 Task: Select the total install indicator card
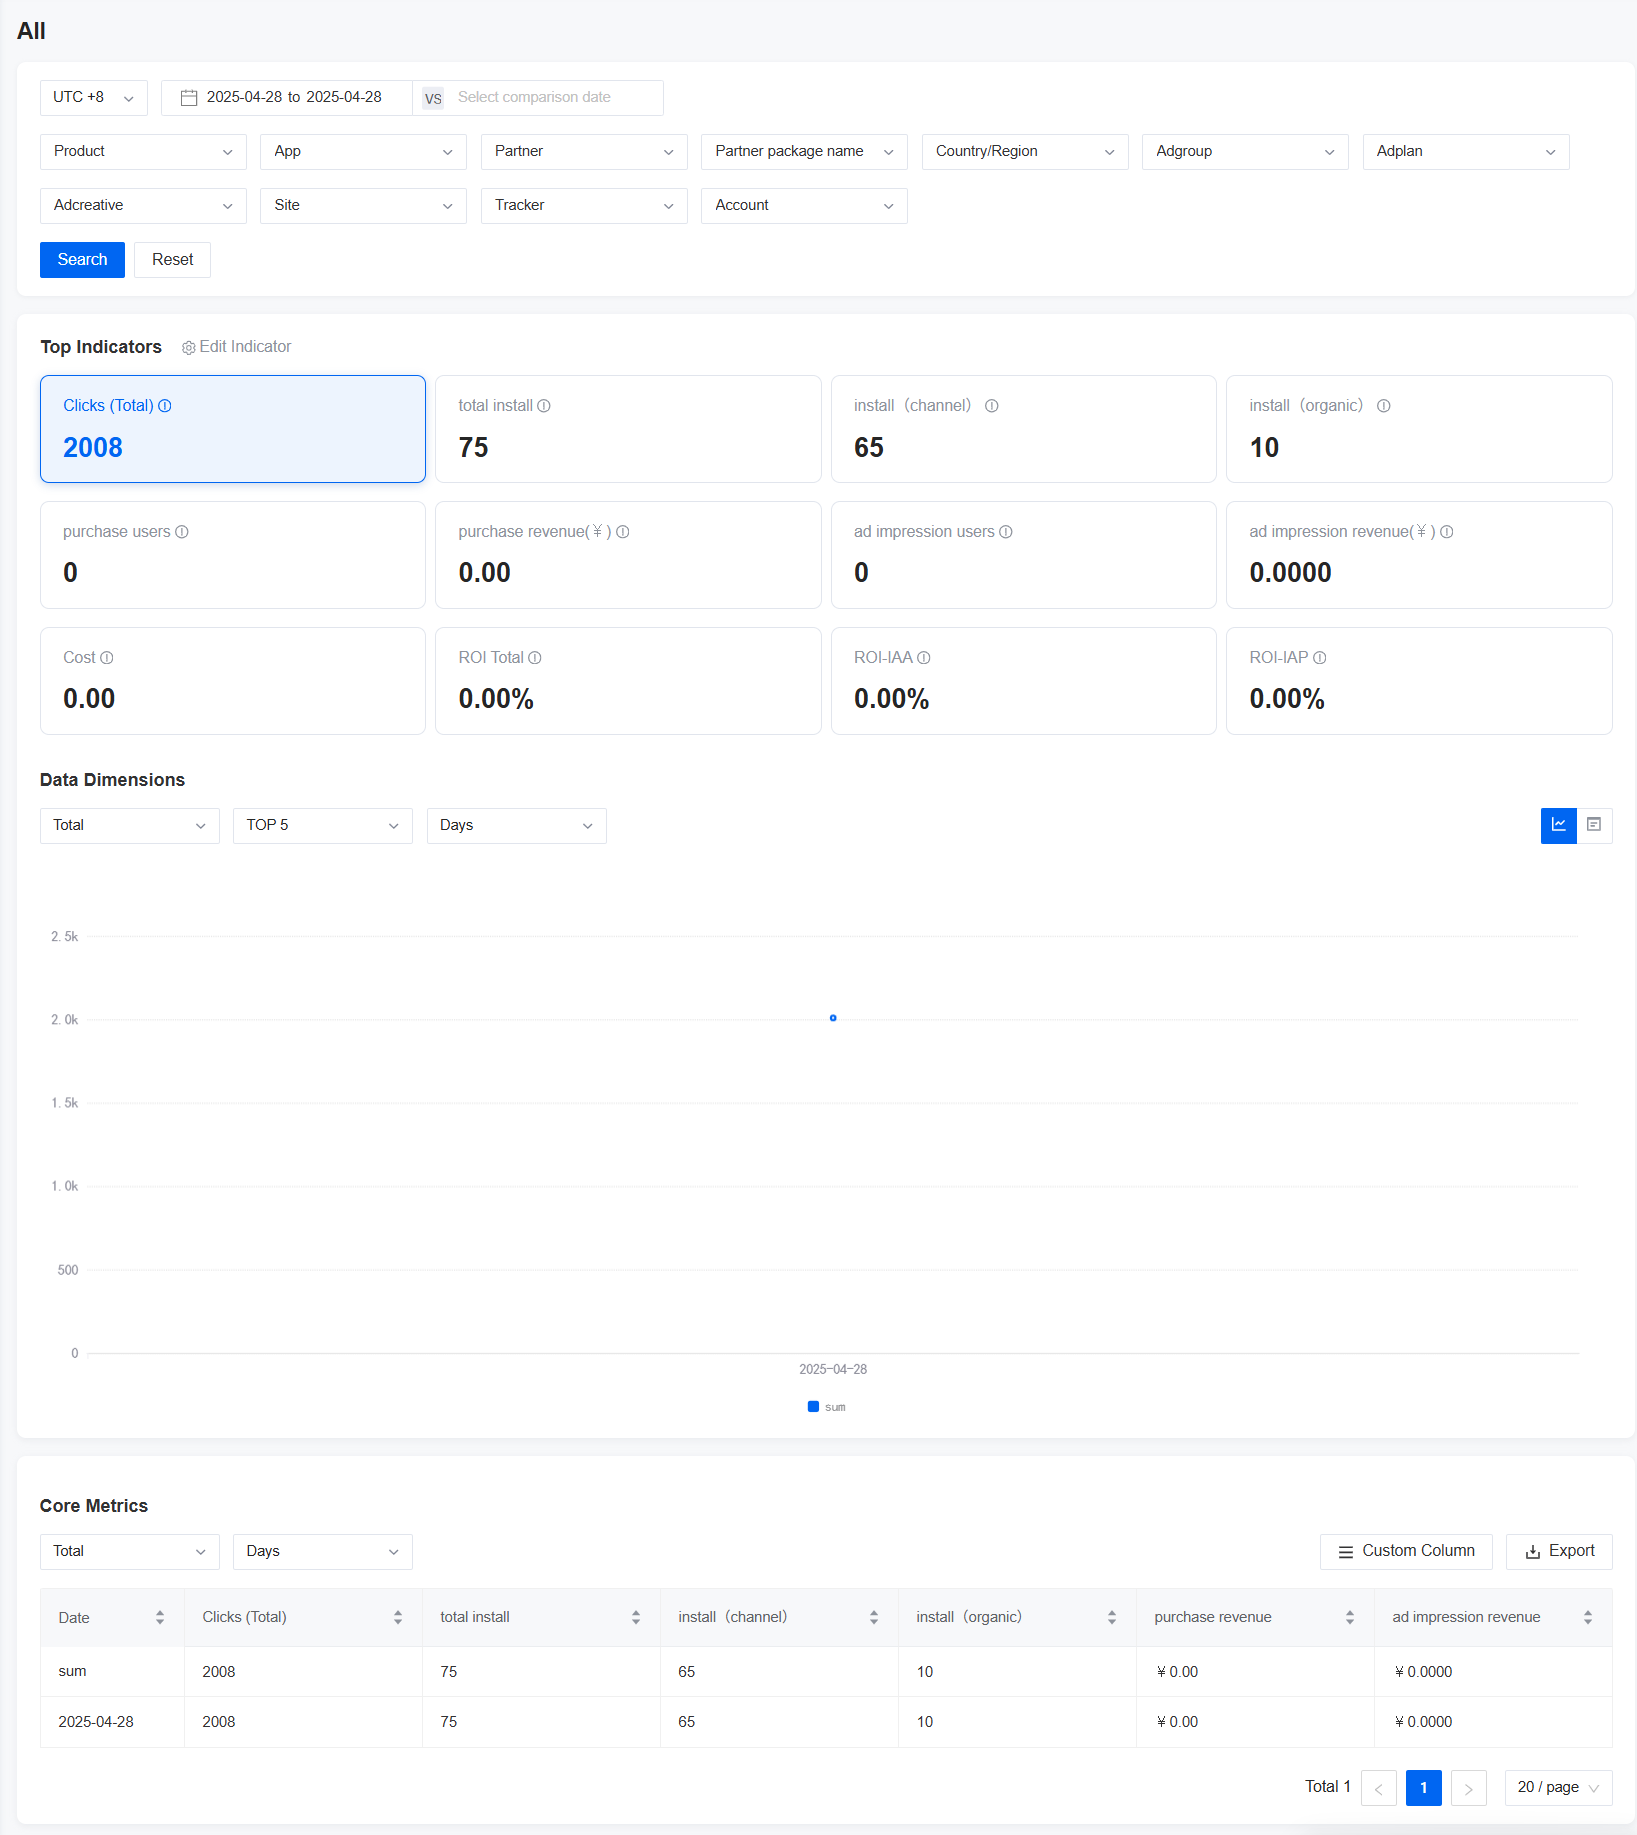click(627, 429)
